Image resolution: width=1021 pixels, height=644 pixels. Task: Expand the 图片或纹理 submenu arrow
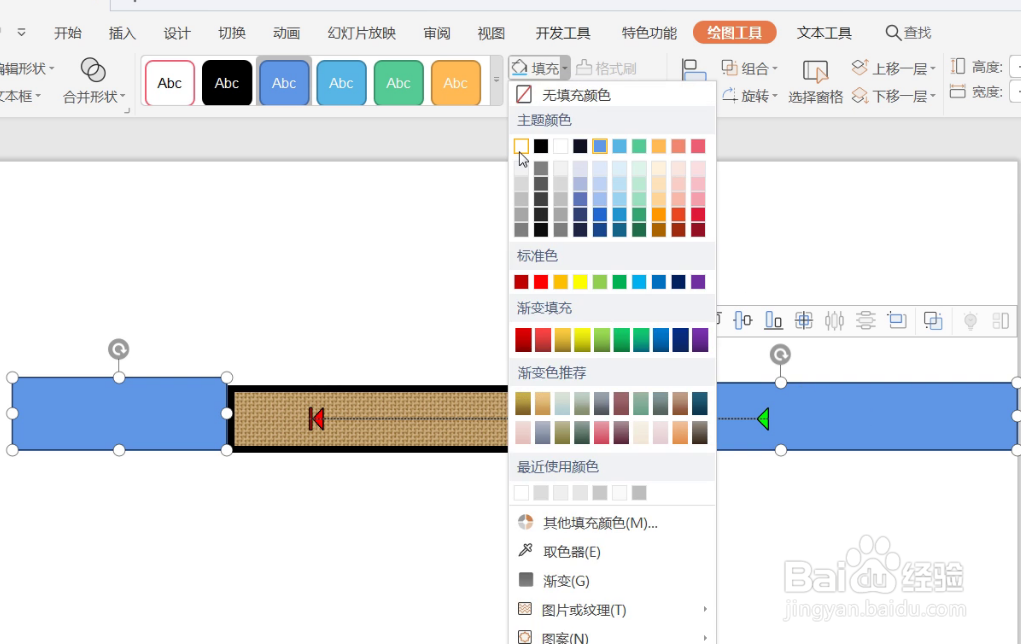[703, 609]
